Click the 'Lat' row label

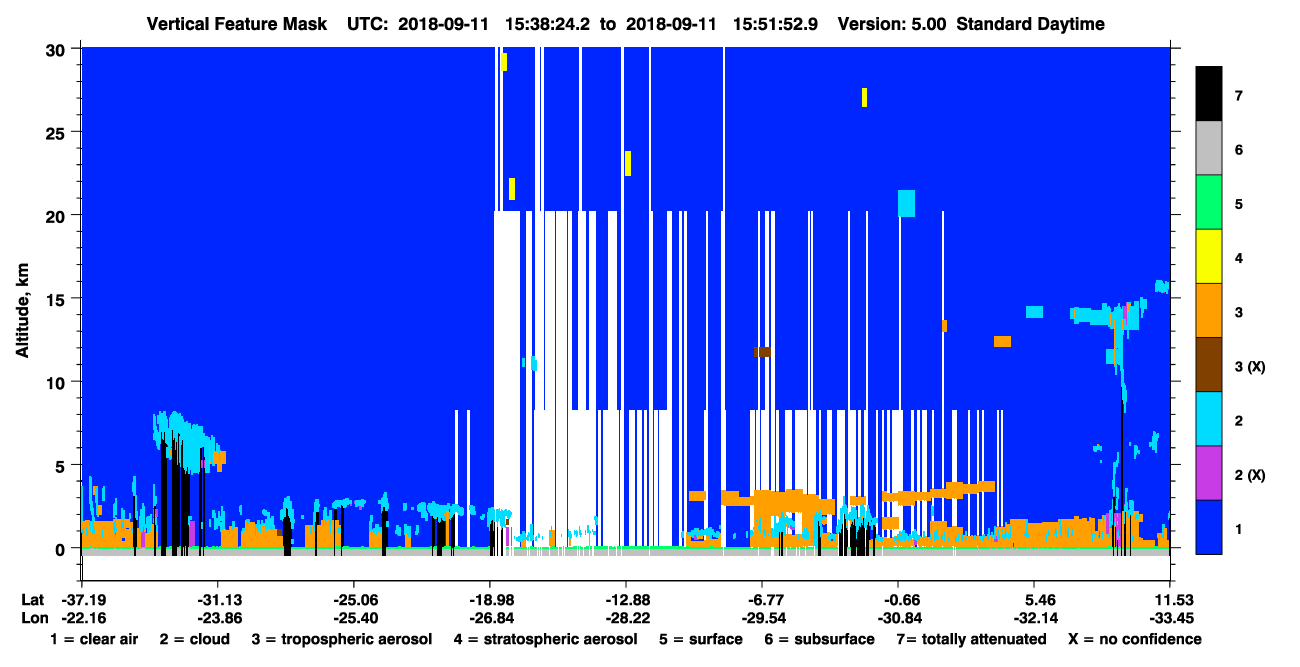tap(32, 600)
